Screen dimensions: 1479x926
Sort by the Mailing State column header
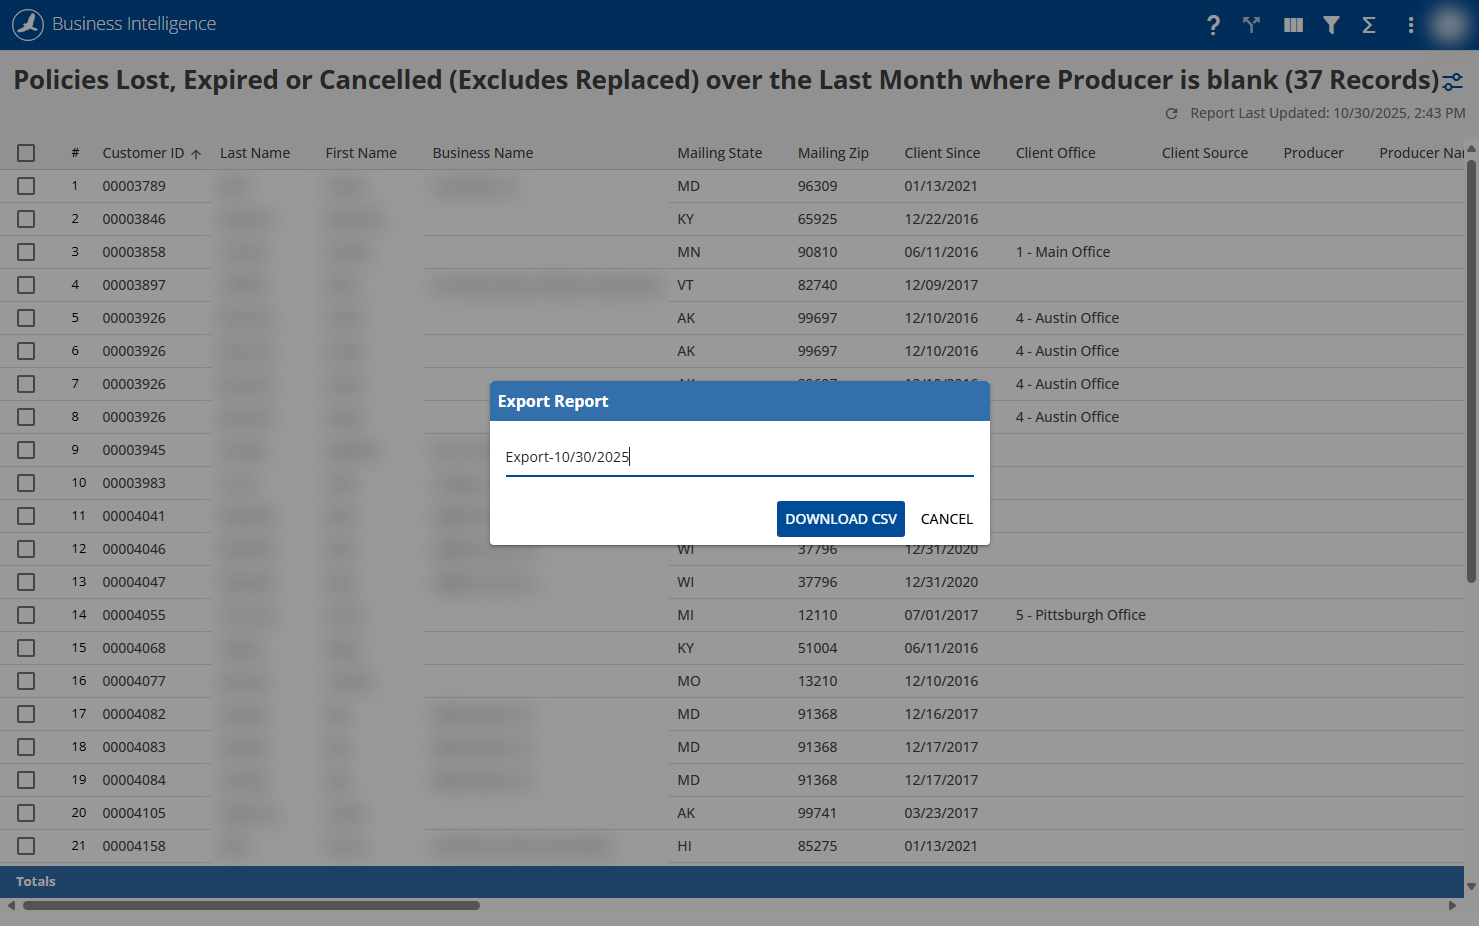coord(720,153)
